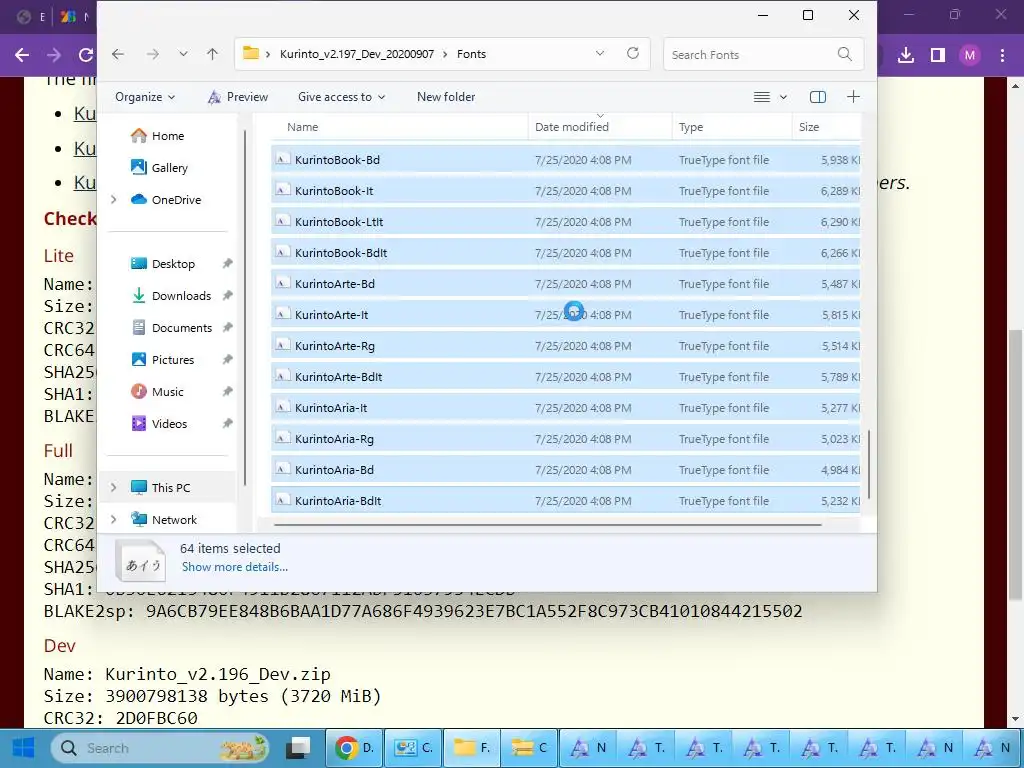
Task: Select the KurintoArte-Bd font file
Action: coord(566,284)
